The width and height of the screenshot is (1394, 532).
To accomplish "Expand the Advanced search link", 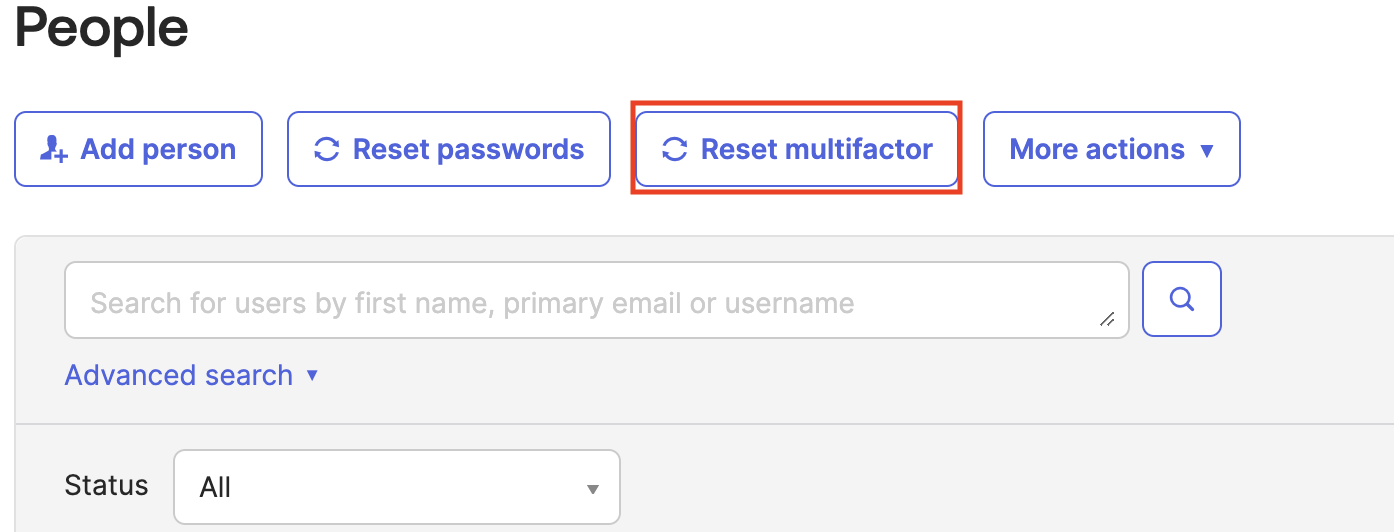I will pos(179,375).
